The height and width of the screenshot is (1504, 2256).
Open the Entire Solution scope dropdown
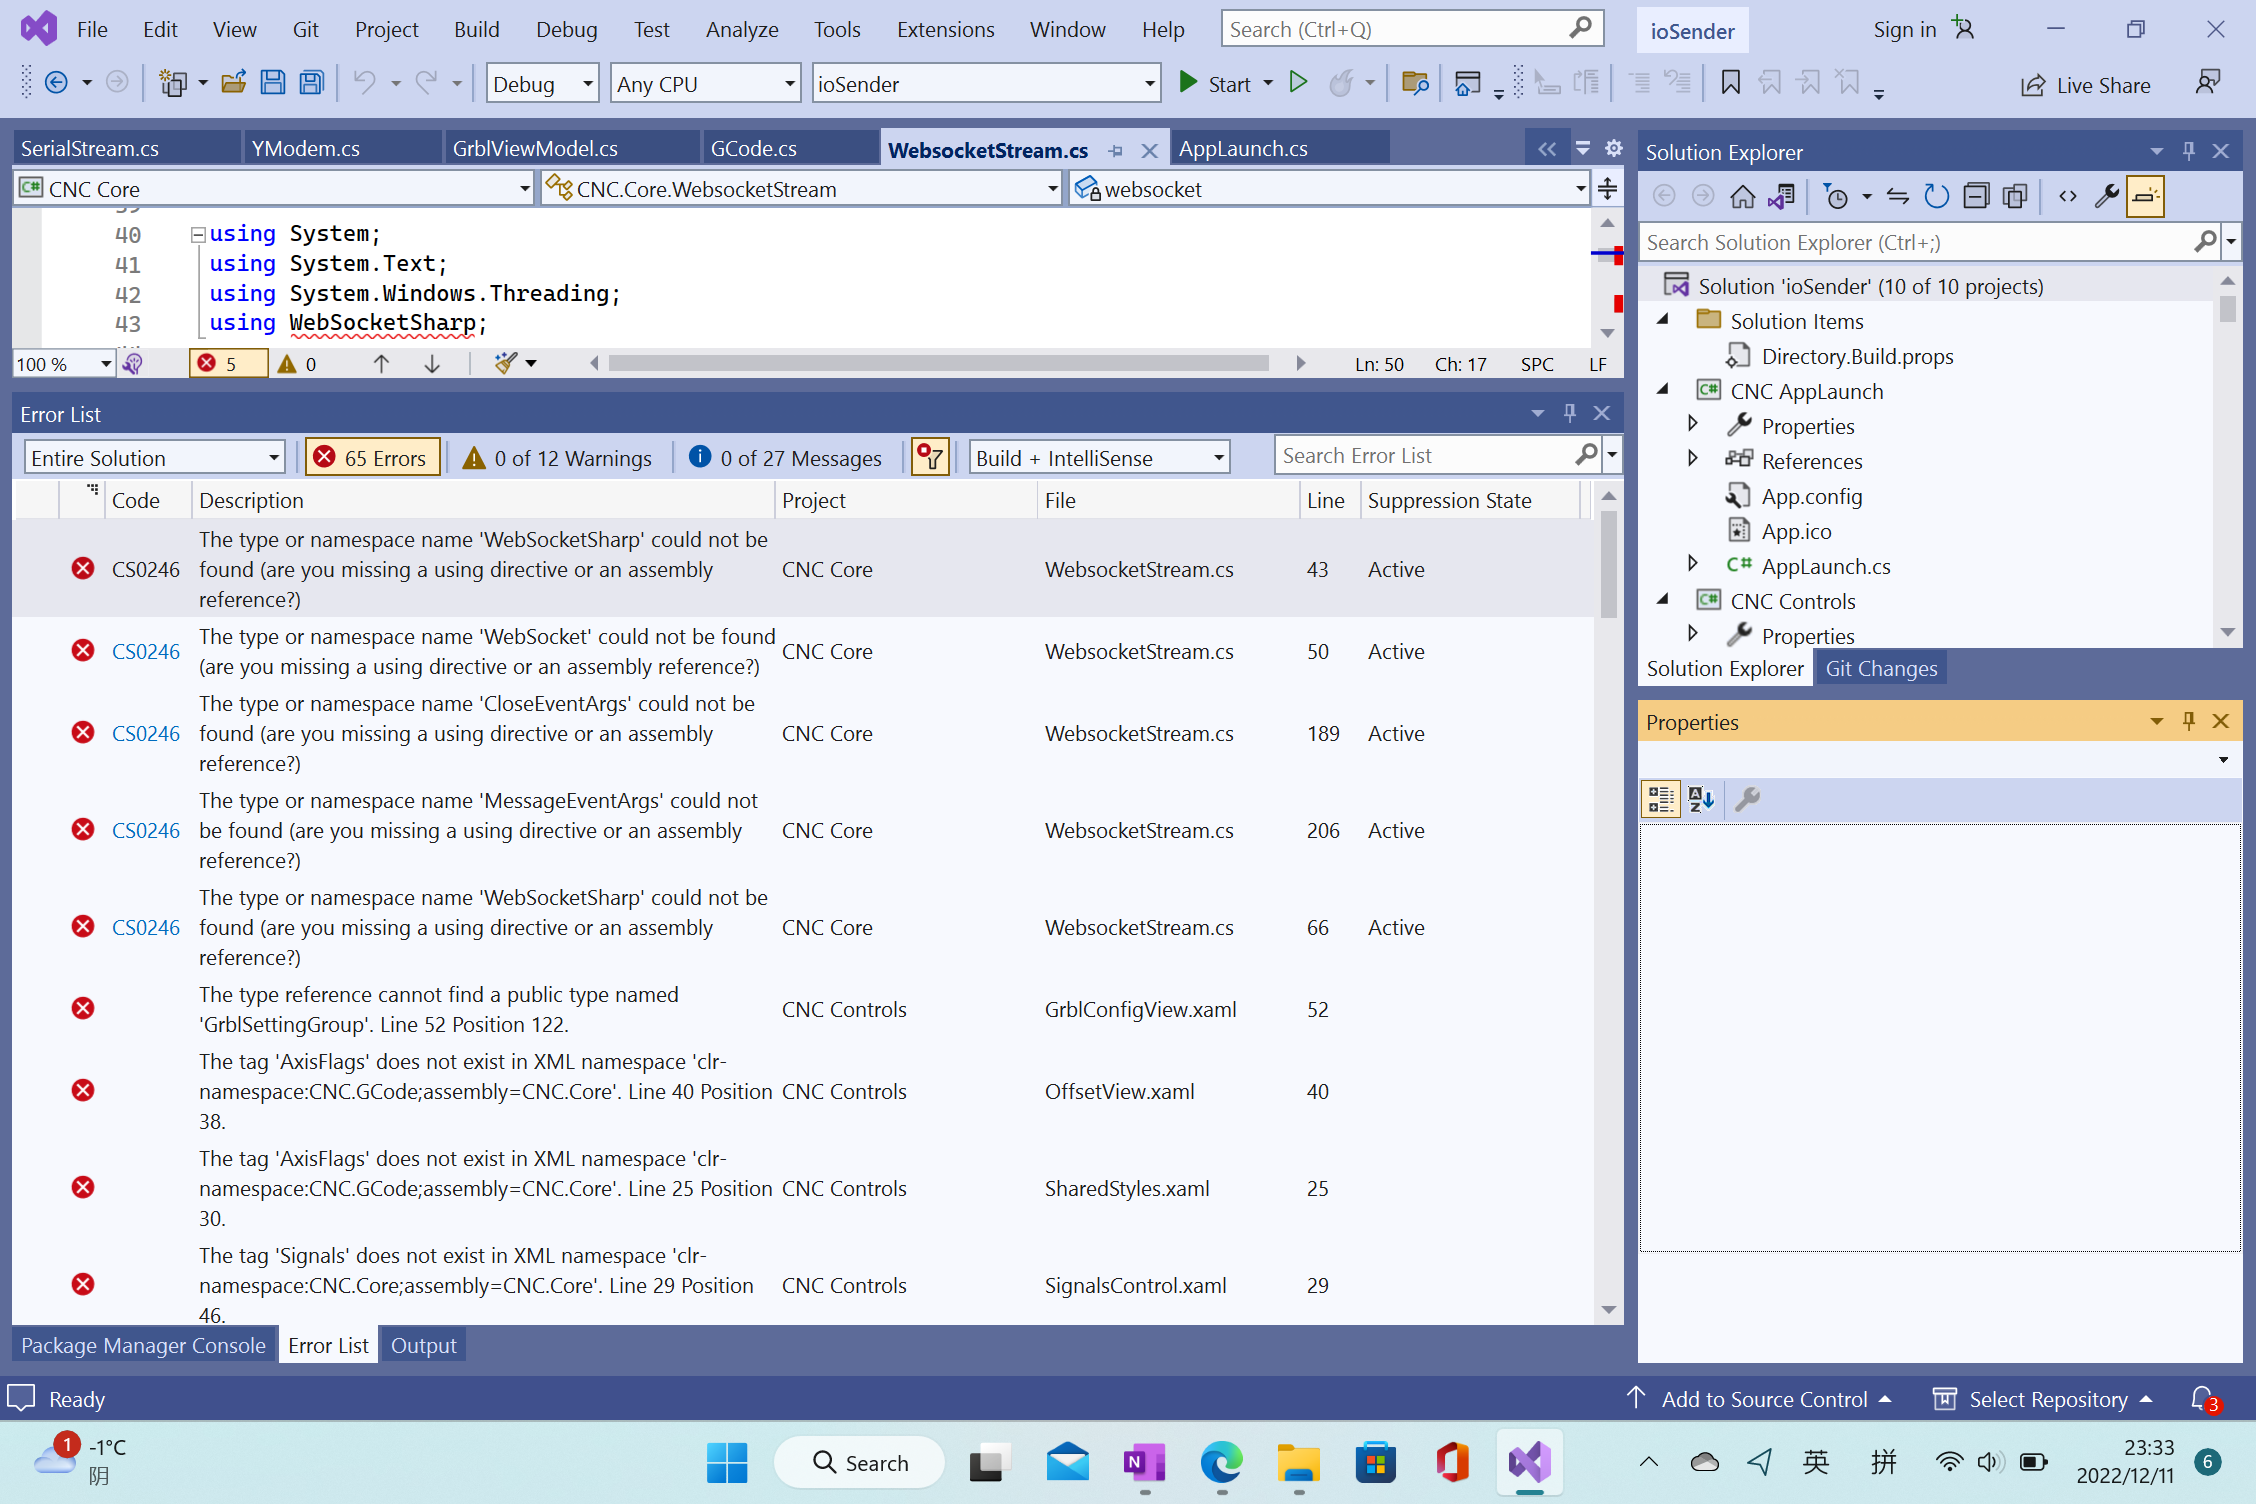(x=154, y=458)
